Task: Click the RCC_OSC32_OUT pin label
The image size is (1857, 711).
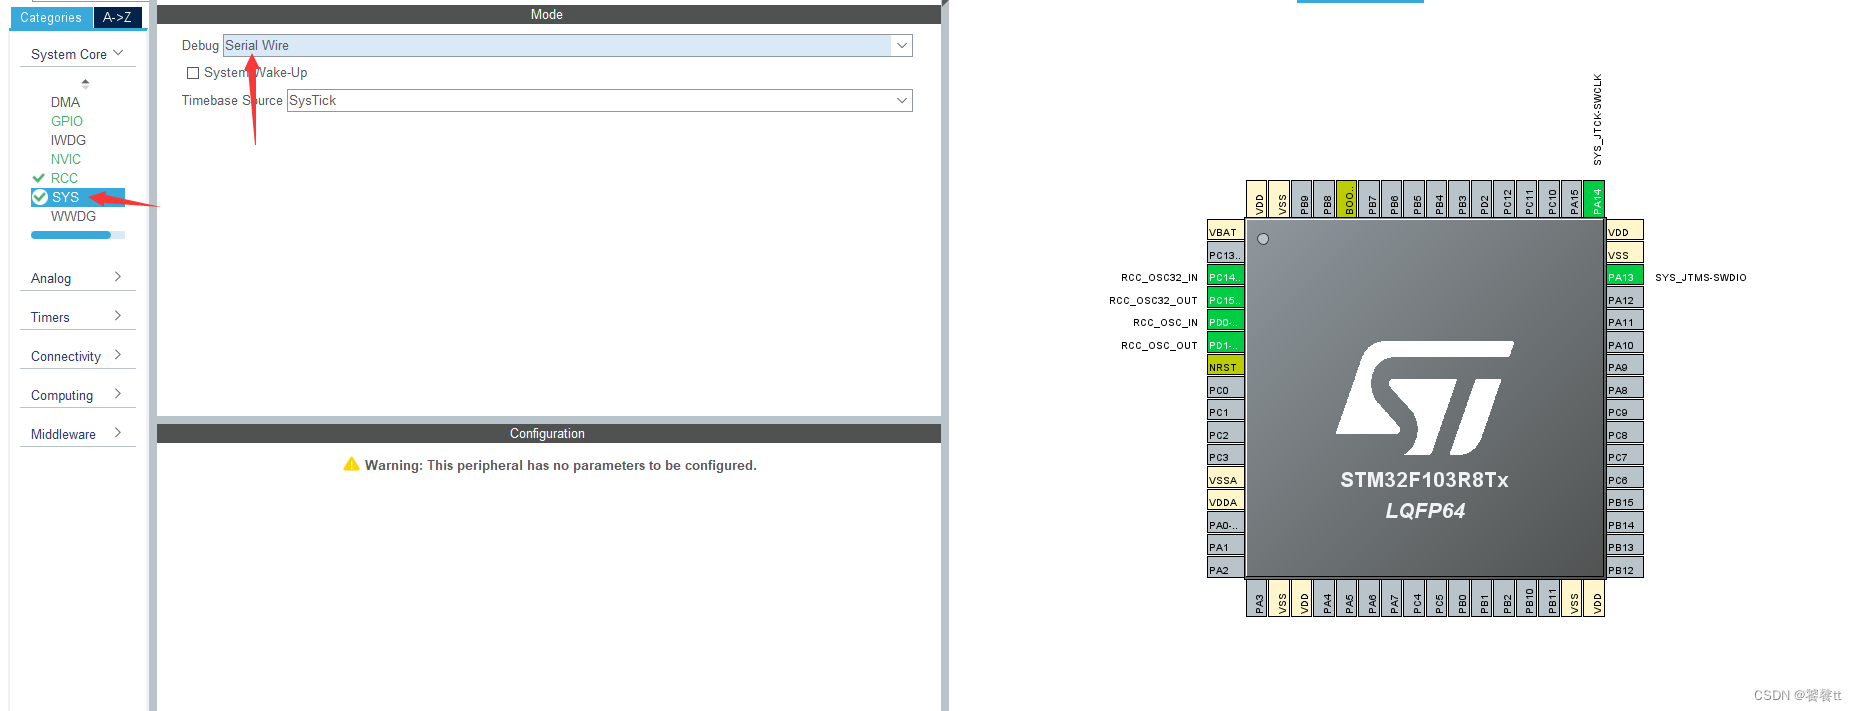Action: pos(1153,300)
